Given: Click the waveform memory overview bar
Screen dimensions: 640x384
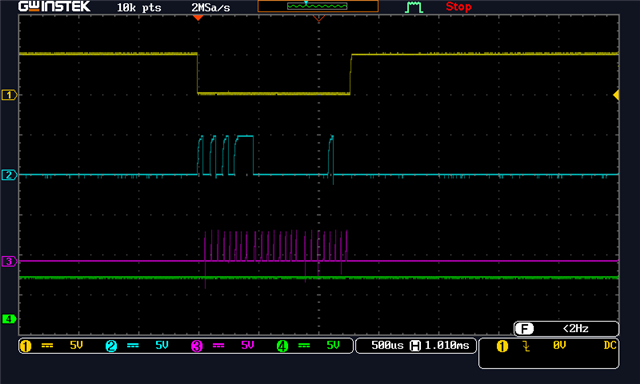Looking at the screenshot, I should point(318,6).
